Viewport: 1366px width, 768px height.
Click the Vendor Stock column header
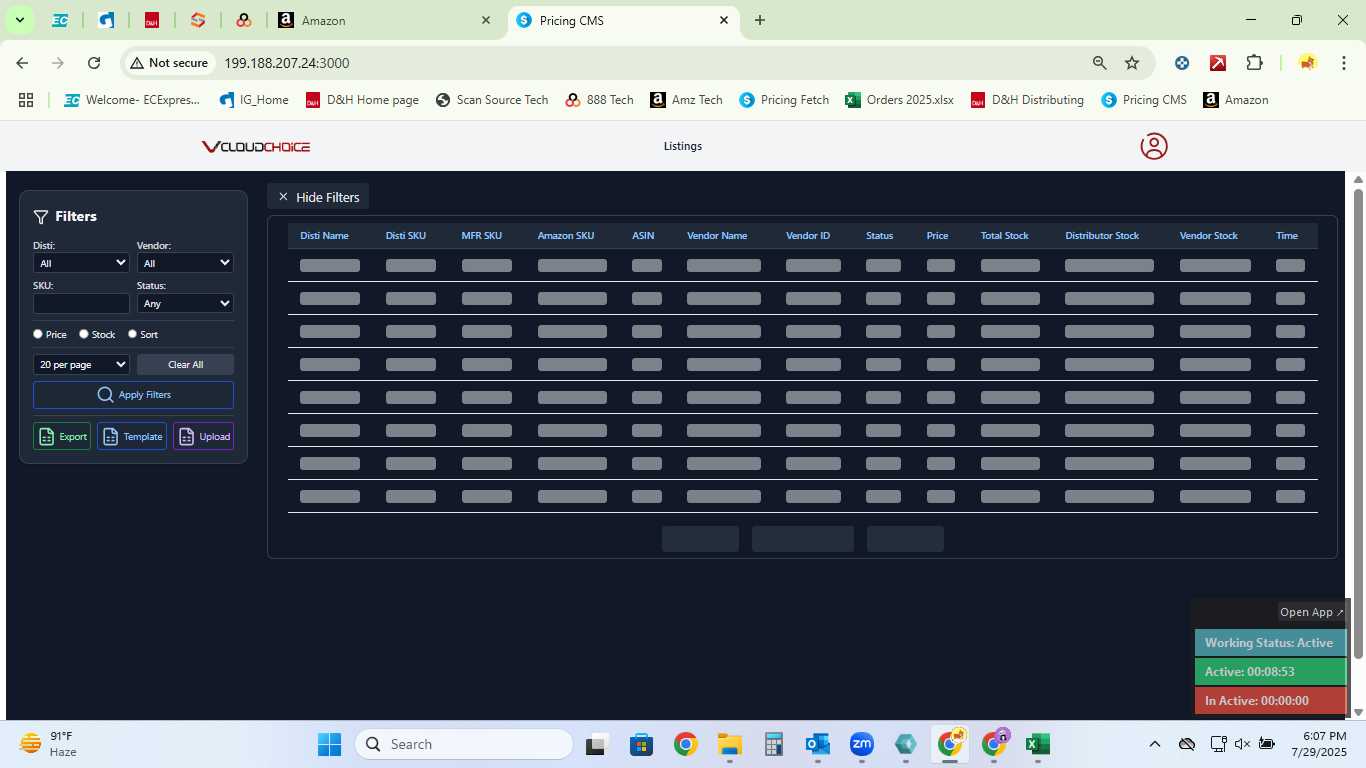pyautogui.click(x=1209, y=236)
